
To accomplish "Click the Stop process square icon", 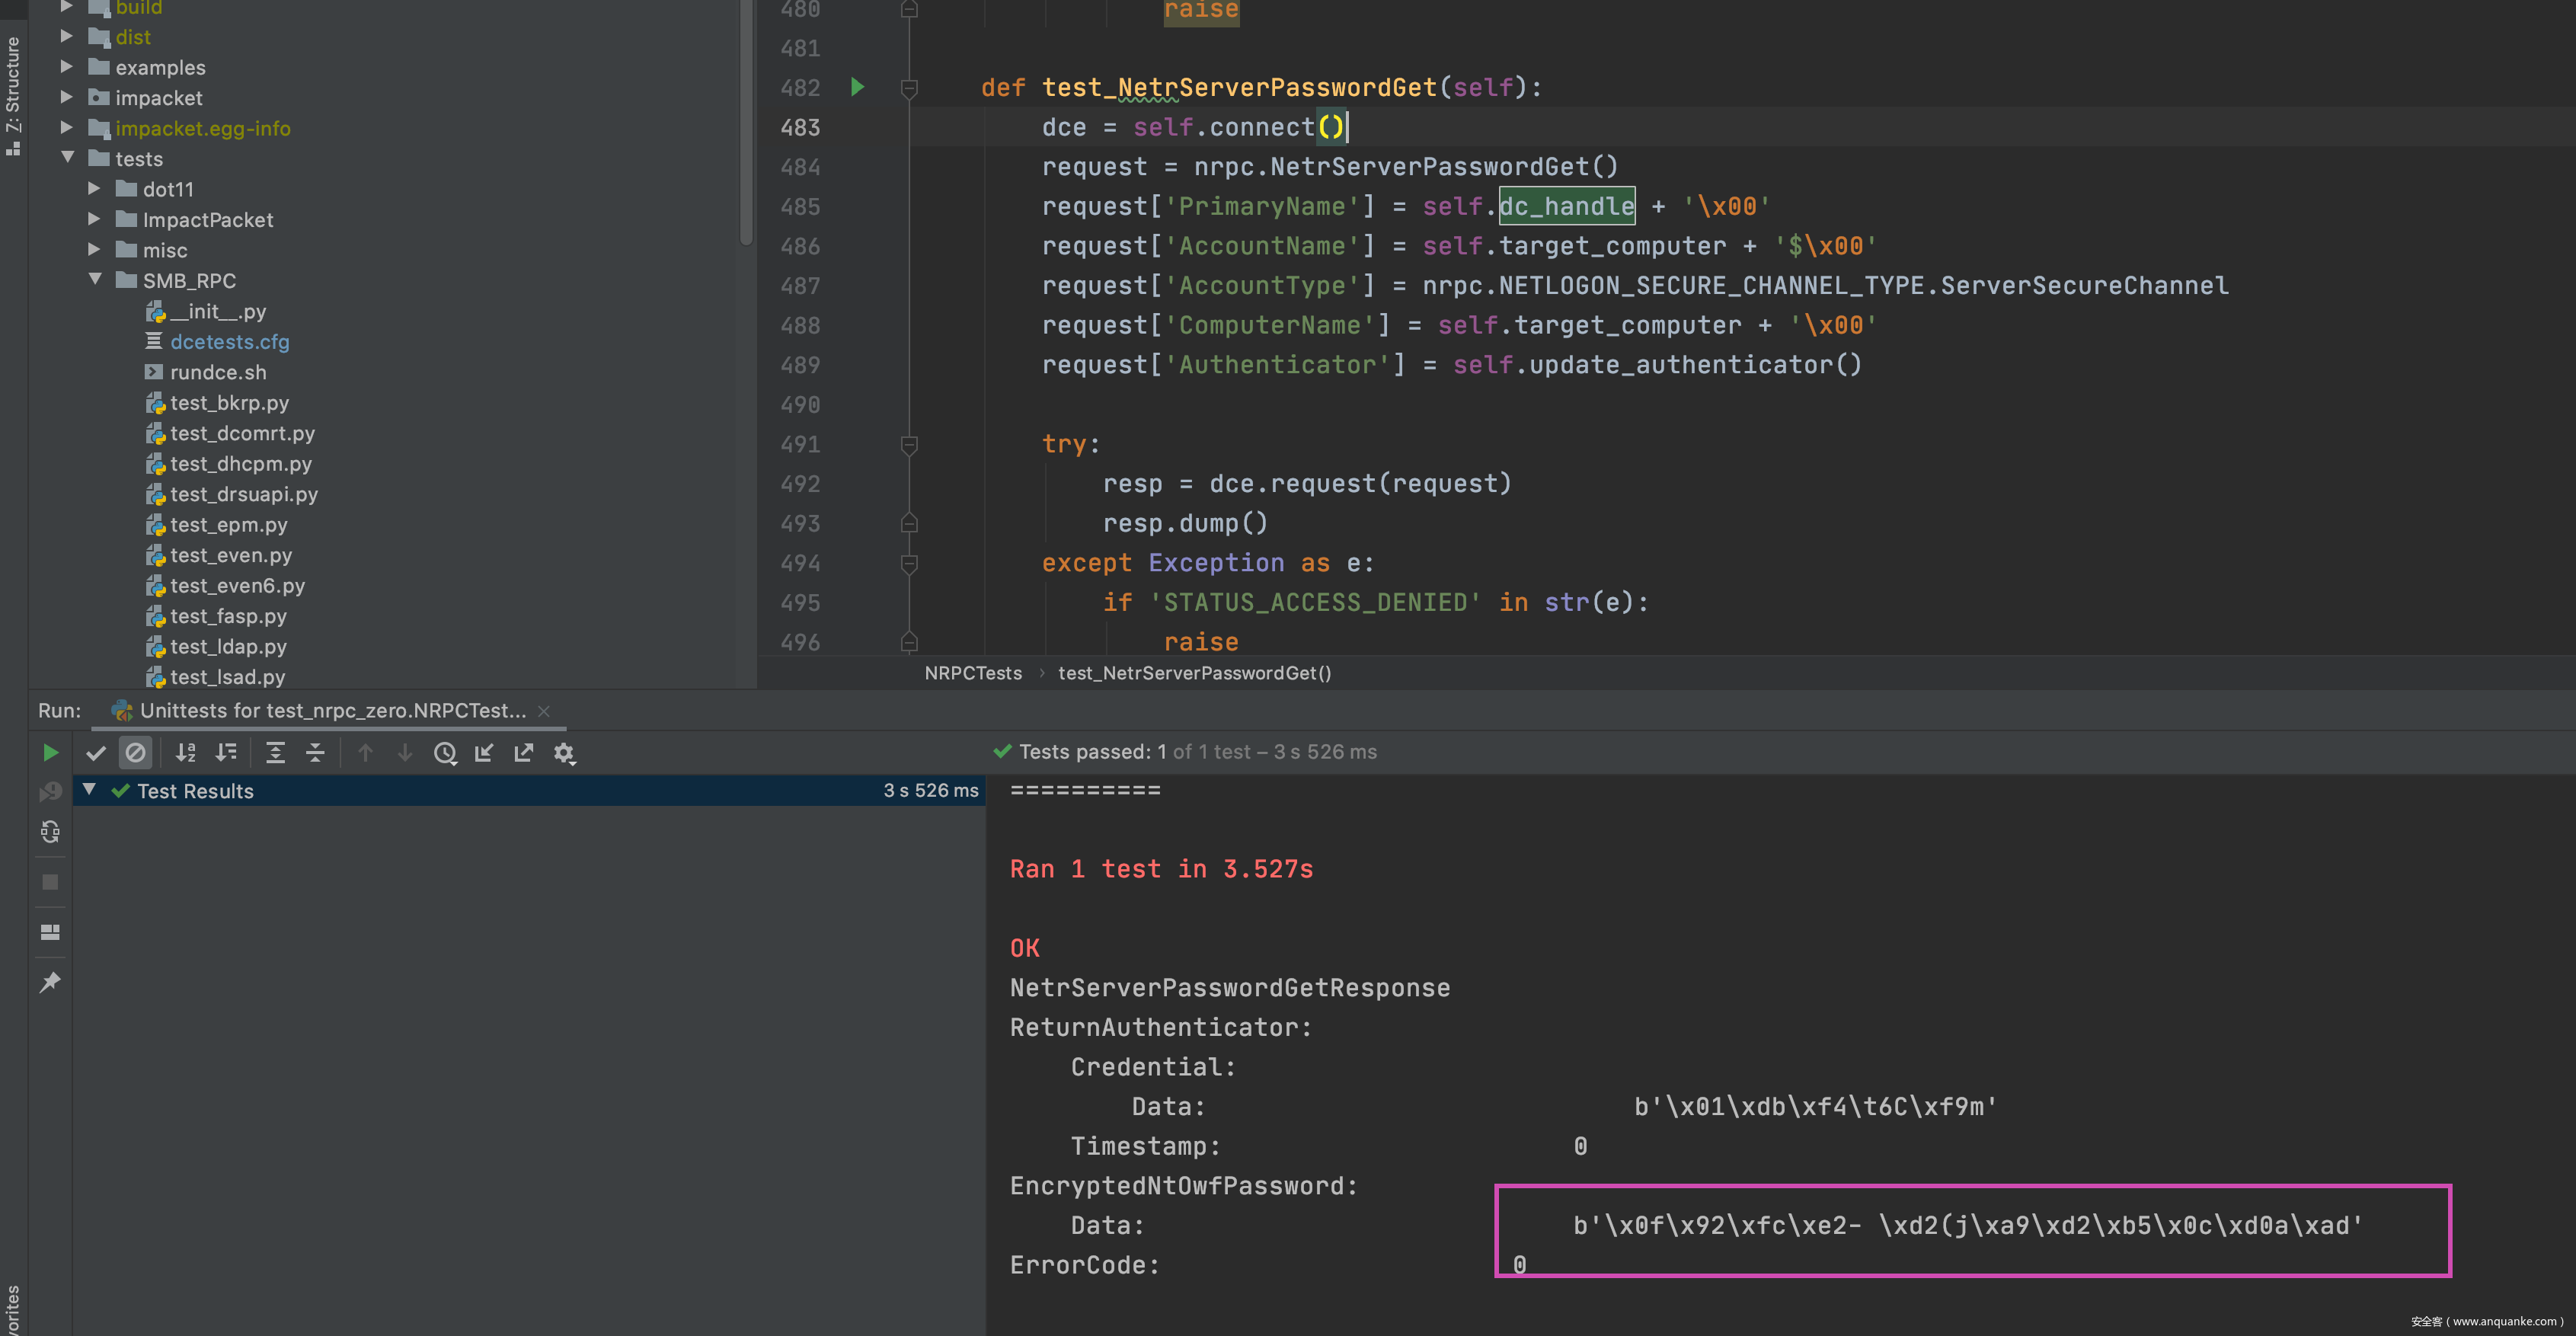I will click(50, 882).
